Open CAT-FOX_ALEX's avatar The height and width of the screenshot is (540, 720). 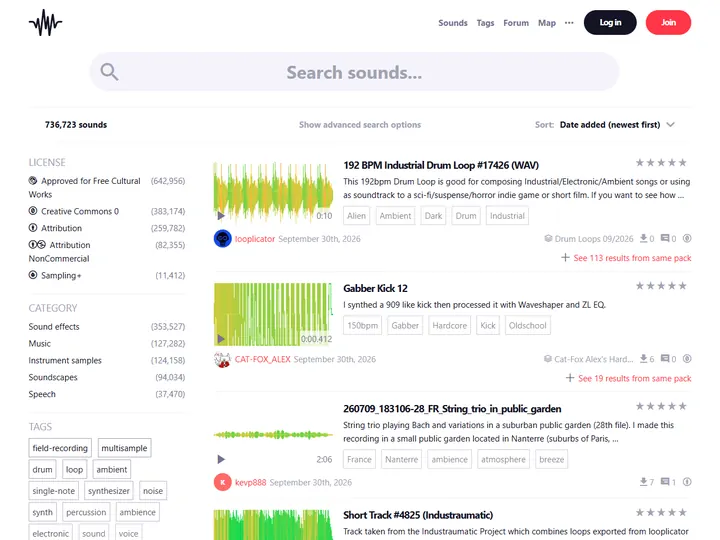(x=223, y=359)
